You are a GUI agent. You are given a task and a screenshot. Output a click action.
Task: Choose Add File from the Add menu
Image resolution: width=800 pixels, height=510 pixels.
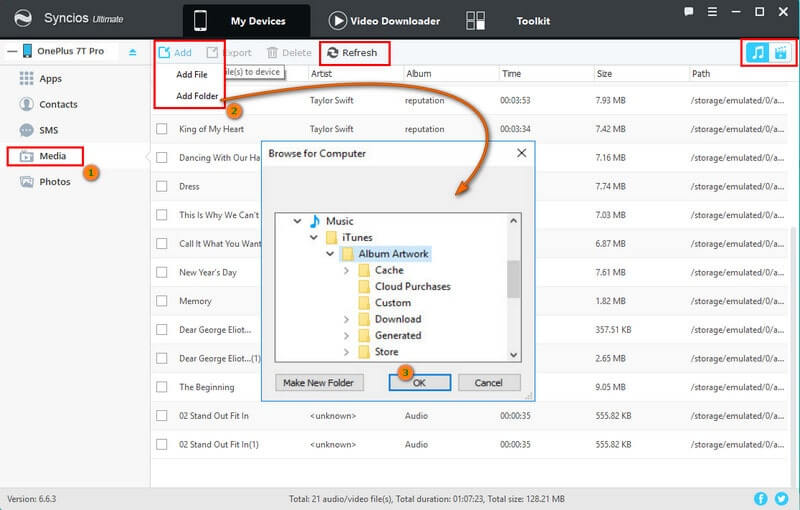[192, 74]
